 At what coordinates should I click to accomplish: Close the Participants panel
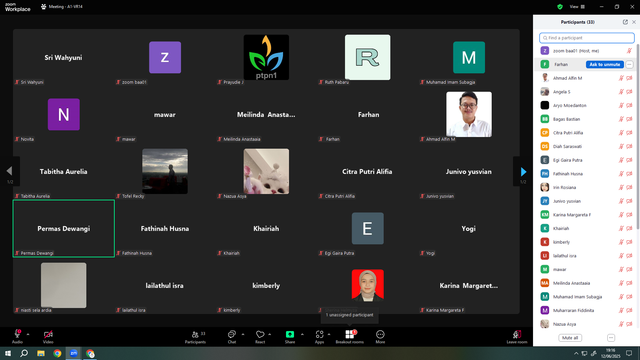click(x=634, y=22)
